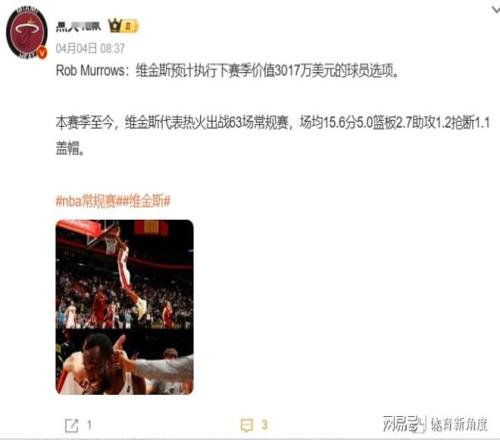
Task: Click the season stats paragraph text
Action: pyautogui.click(x=273, y=123)
